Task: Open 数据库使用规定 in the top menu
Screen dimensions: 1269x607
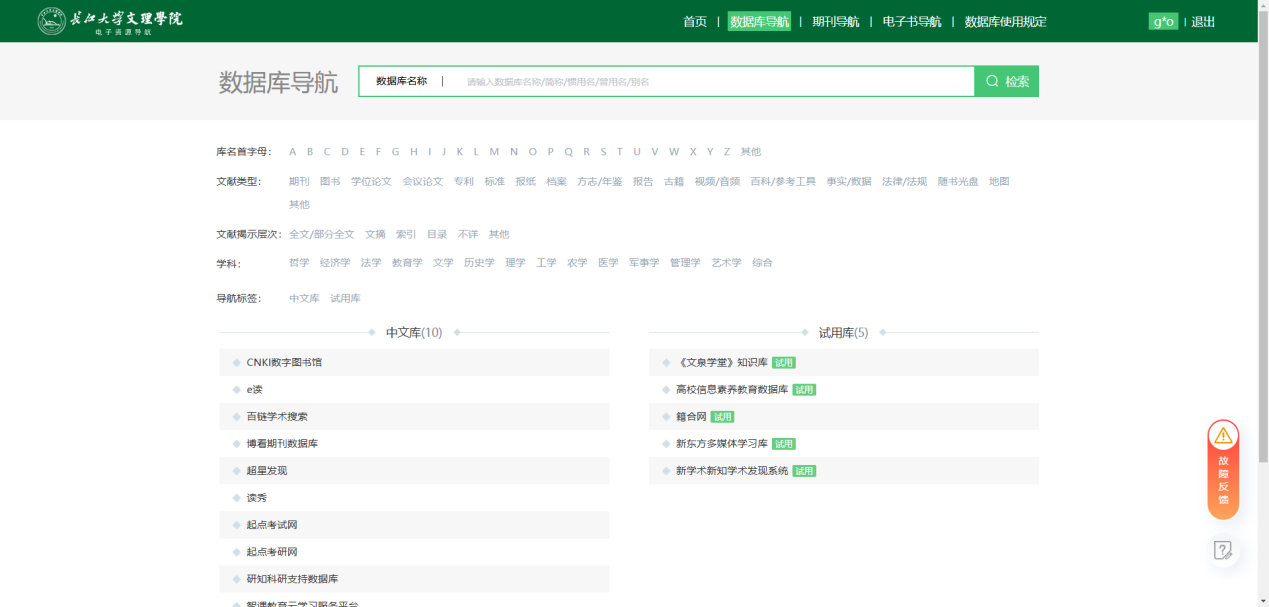Action: click(1005, 22)
